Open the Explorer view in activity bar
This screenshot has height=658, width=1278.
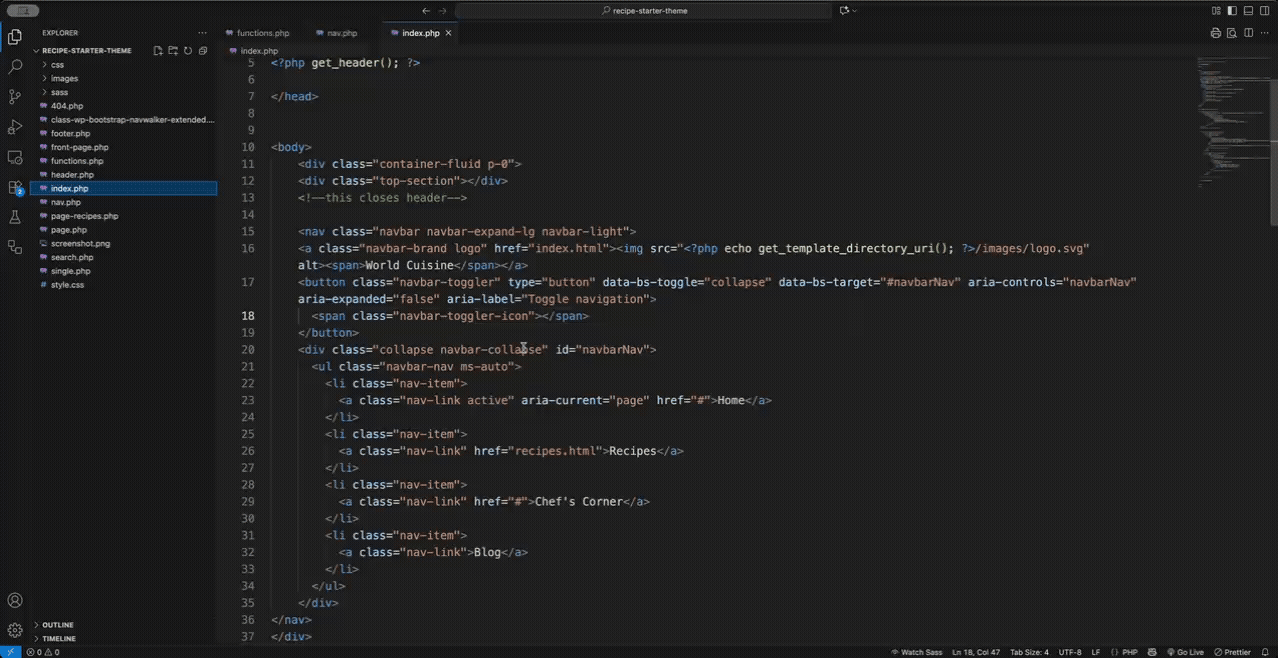pos(15,37)
